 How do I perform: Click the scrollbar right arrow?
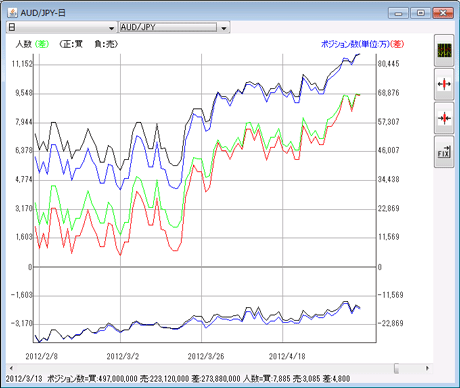coord(427,368)
